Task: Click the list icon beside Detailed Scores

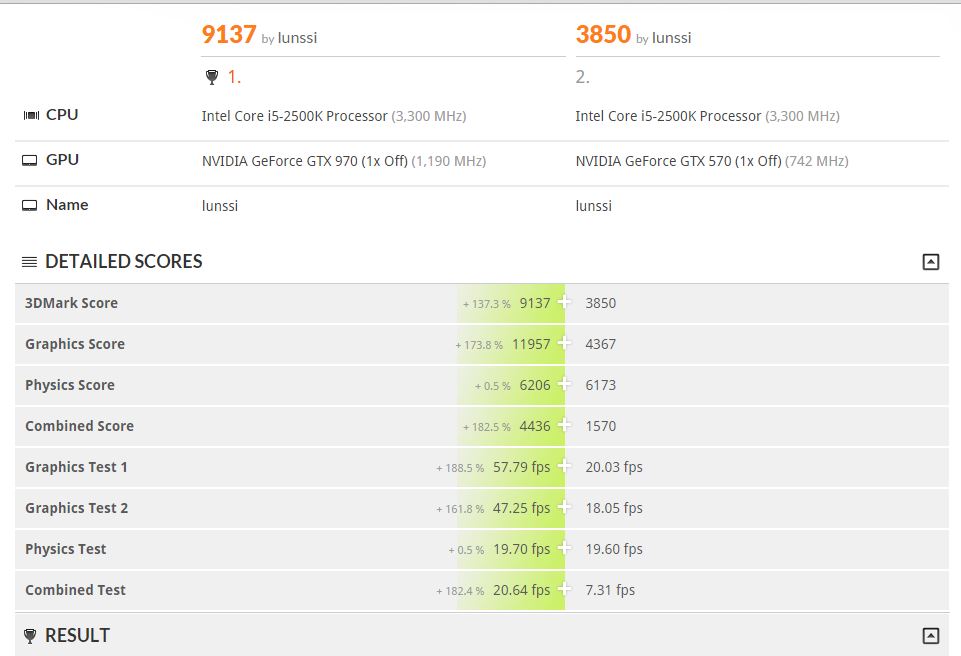Action: 30,262
